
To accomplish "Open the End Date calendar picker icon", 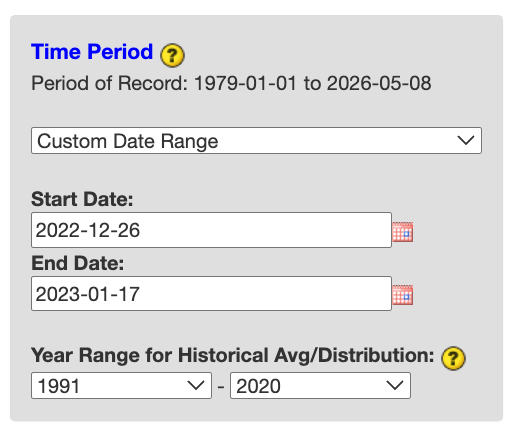I will [403, 295].
